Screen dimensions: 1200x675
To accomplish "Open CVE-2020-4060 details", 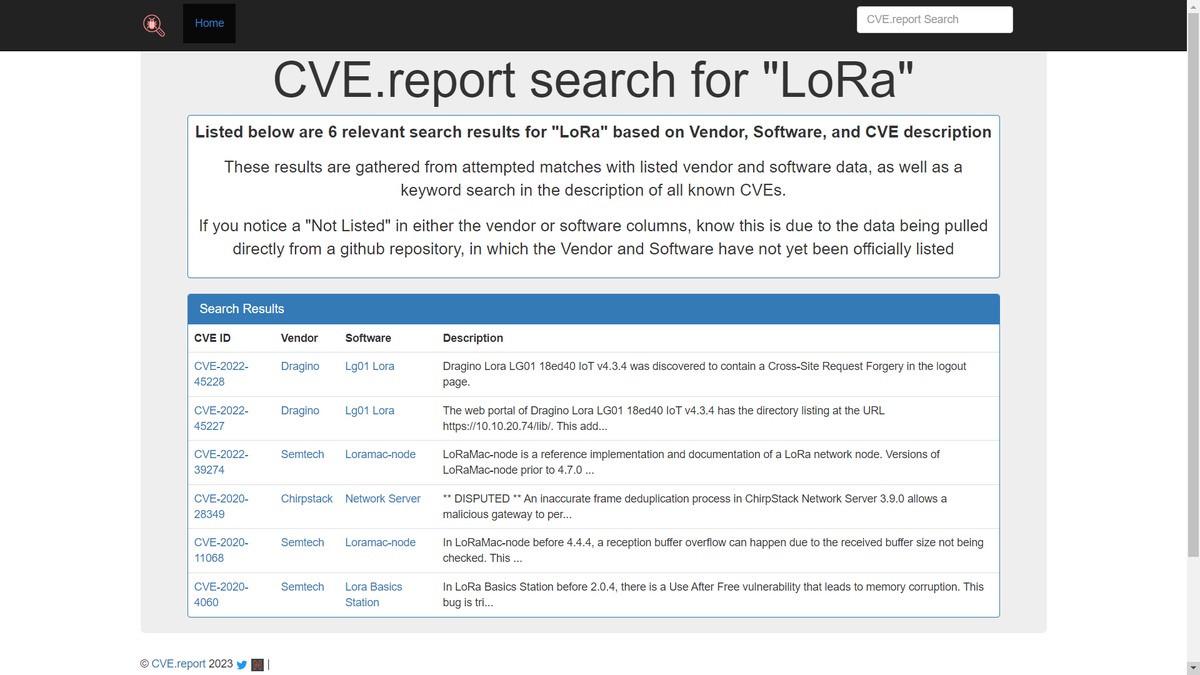I will tap(221, 594).
